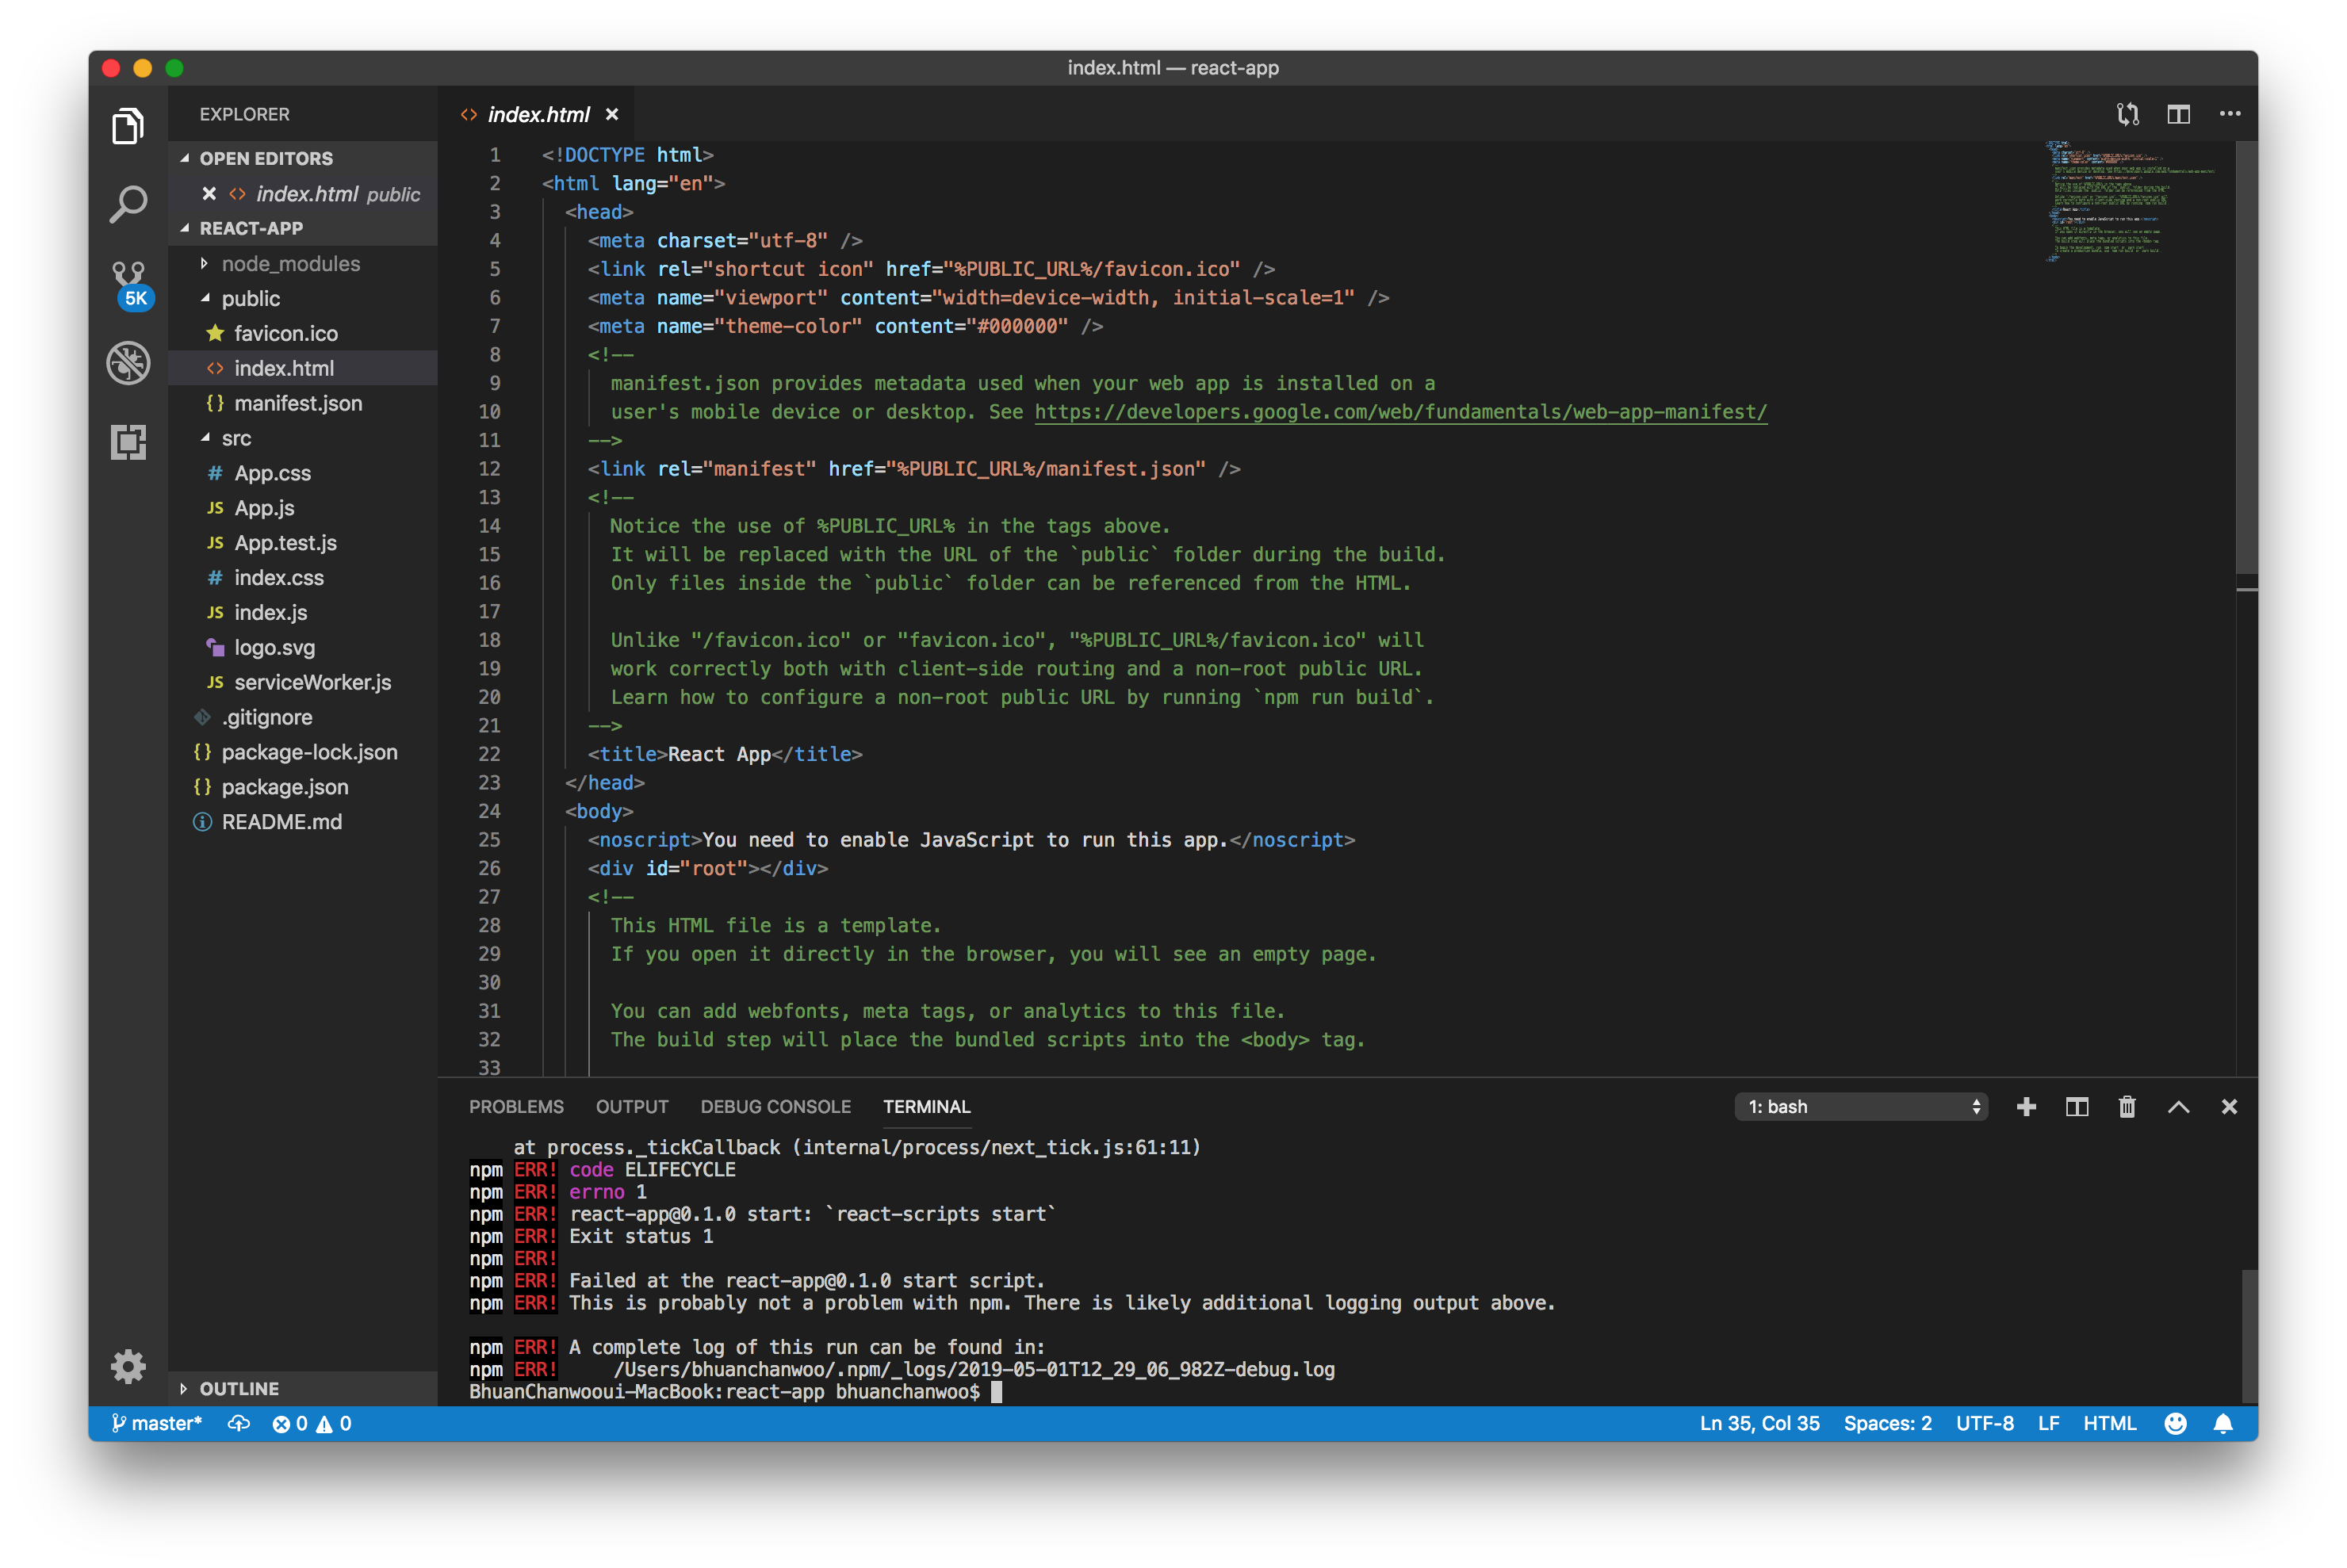The height and width of the screenshot is (1568, 2347).
Task: Open the web-app-manifest URL link
Action: (1400, 412)
